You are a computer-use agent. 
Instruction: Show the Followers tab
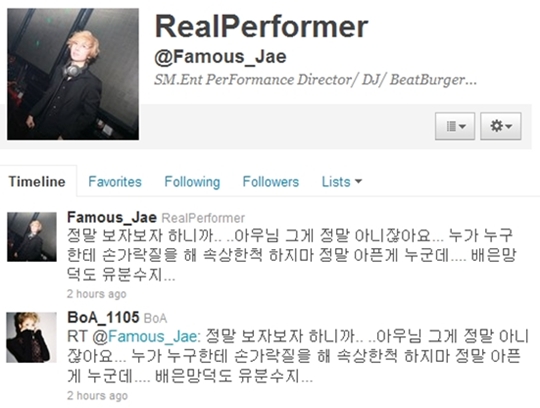[271, 181]
